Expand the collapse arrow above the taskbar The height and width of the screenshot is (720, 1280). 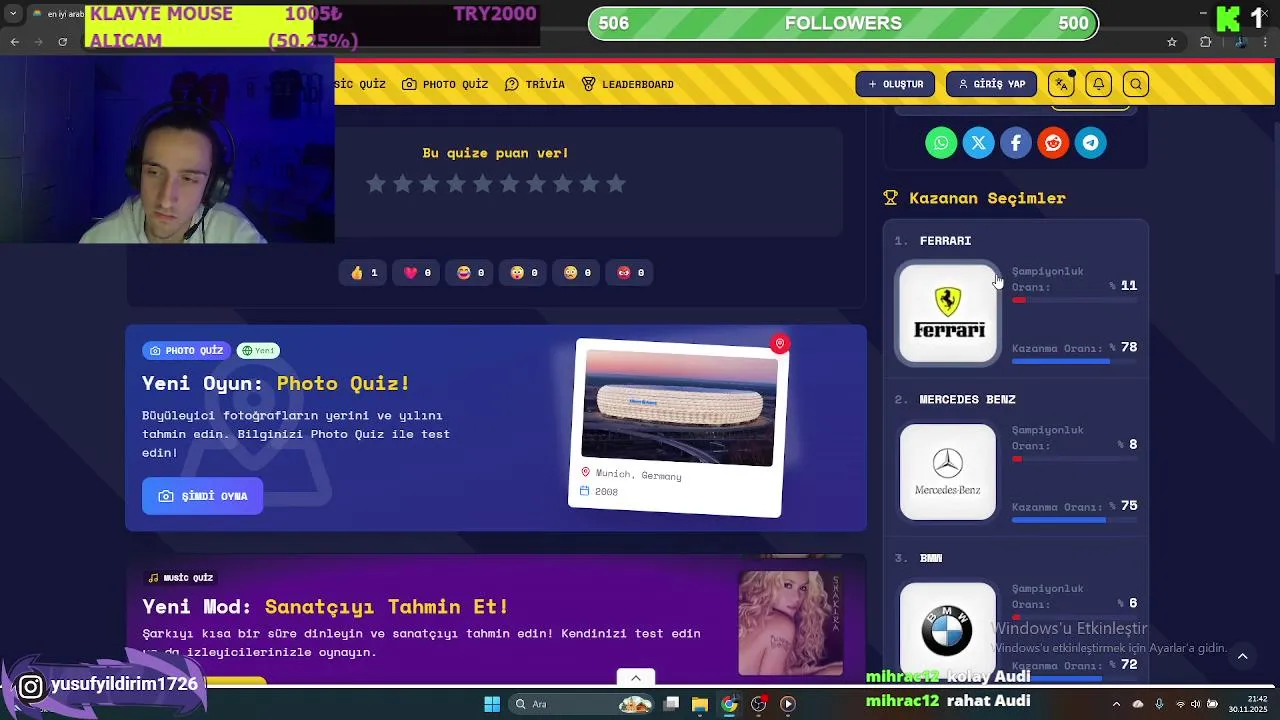(635, 678)
